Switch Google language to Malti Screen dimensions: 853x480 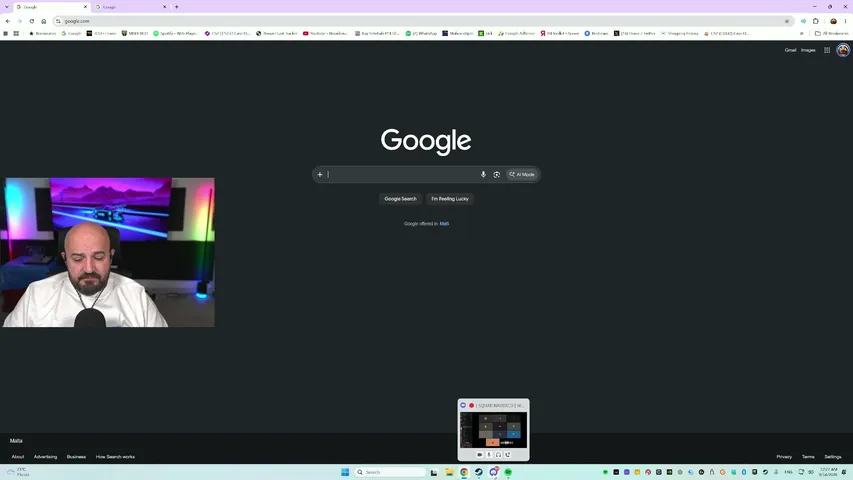(x=444, y=224)
